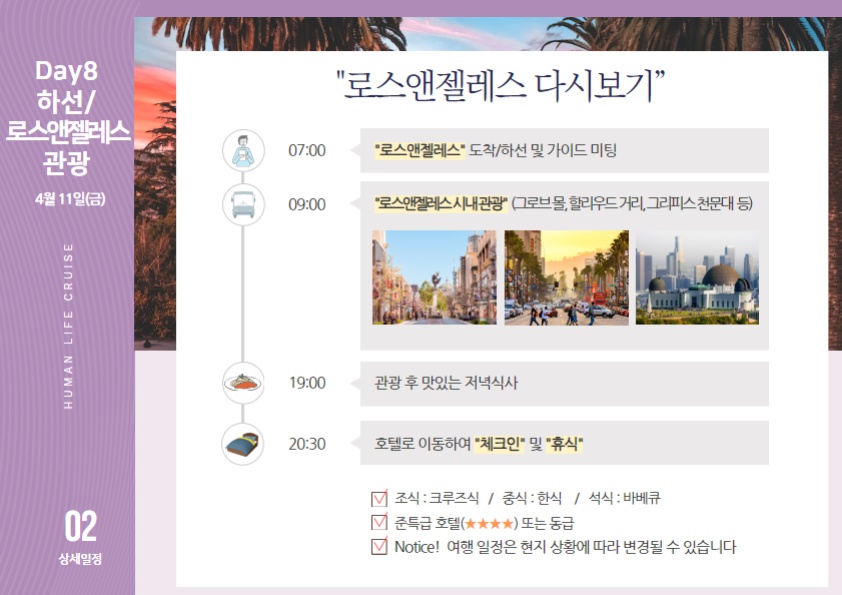Click the dinner plate icon at 19:00
The width and height of the screenshot is (842, 595).
[243, 383]
